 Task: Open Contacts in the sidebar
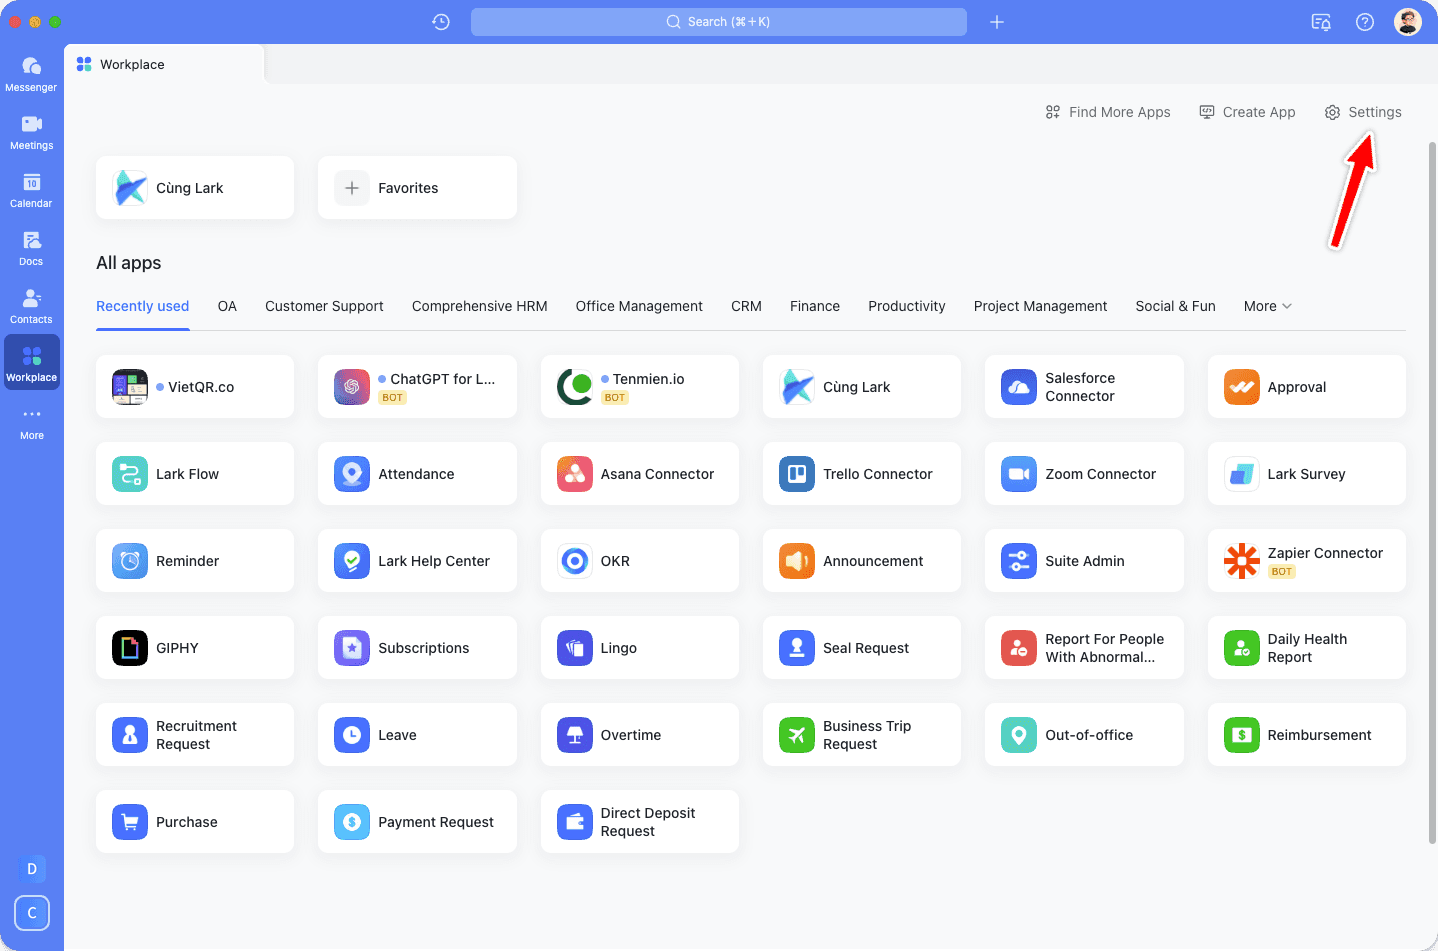click(x=31, y=306)
